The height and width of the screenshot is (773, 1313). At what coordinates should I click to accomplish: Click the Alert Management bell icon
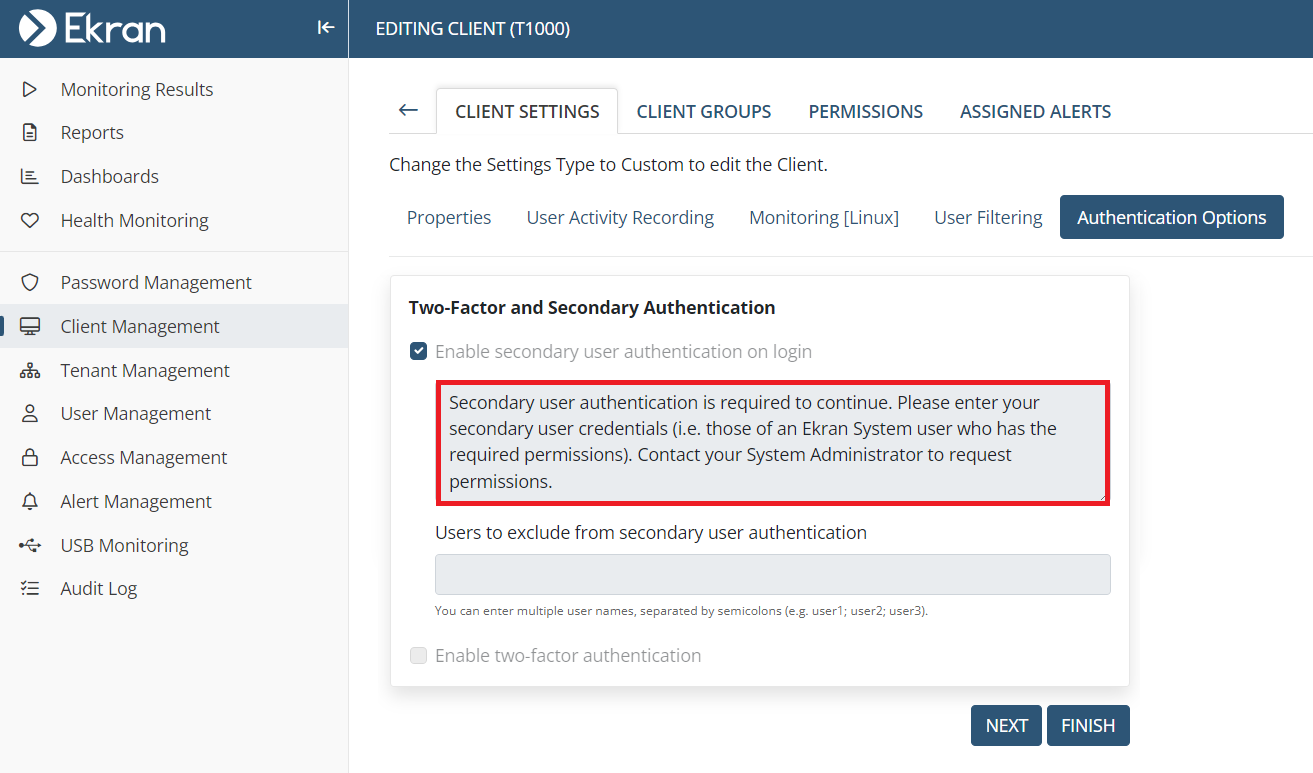coord(30,501)
